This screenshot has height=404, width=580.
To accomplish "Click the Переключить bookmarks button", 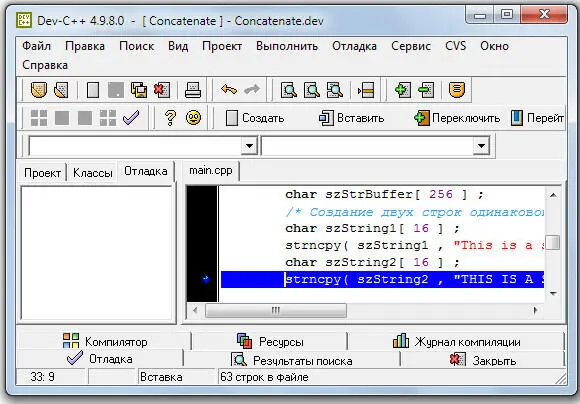I will point(457,118).
